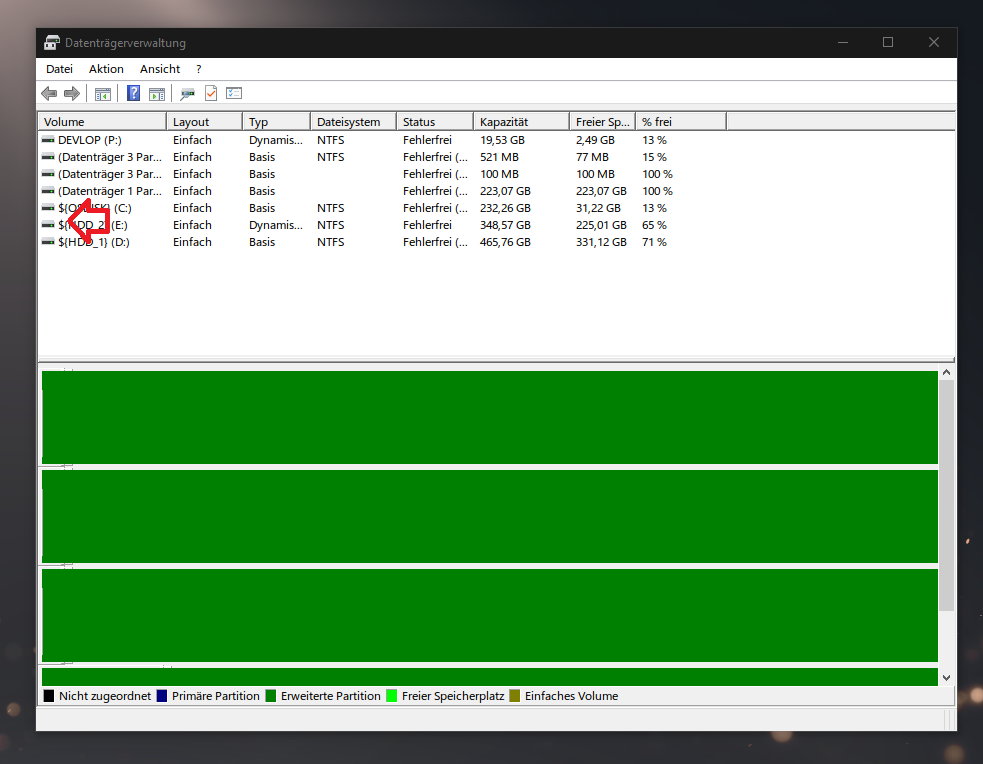The height and width of the screenshot is (764, 983).
Task: Click scrollbar down arrow in disk pane
Action: [947, 678]
